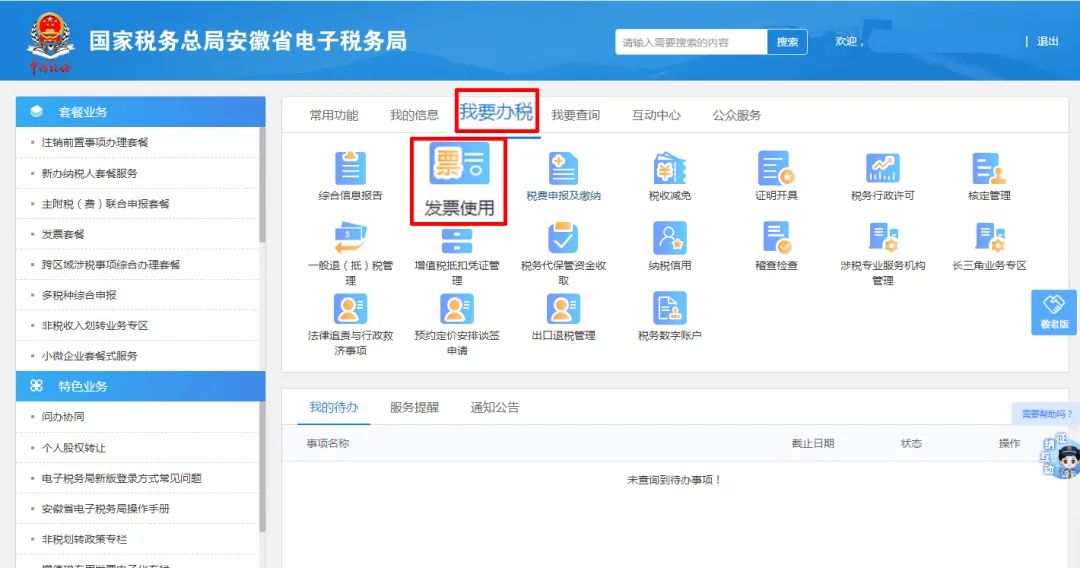Switch to the 我的信息 tab
This screenshot has width=1080, height=568.
pyautogui.click(x=415, y=115)
